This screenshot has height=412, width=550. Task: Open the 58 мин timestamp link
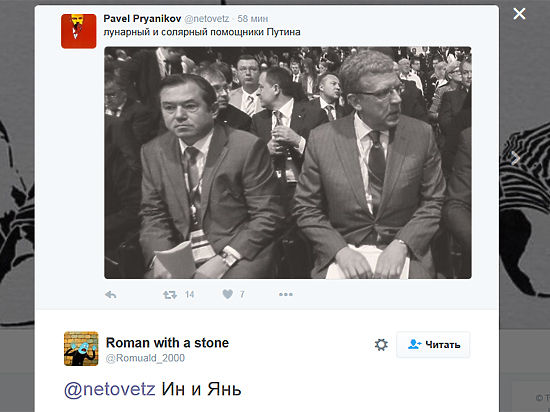(x=253, y=19)
